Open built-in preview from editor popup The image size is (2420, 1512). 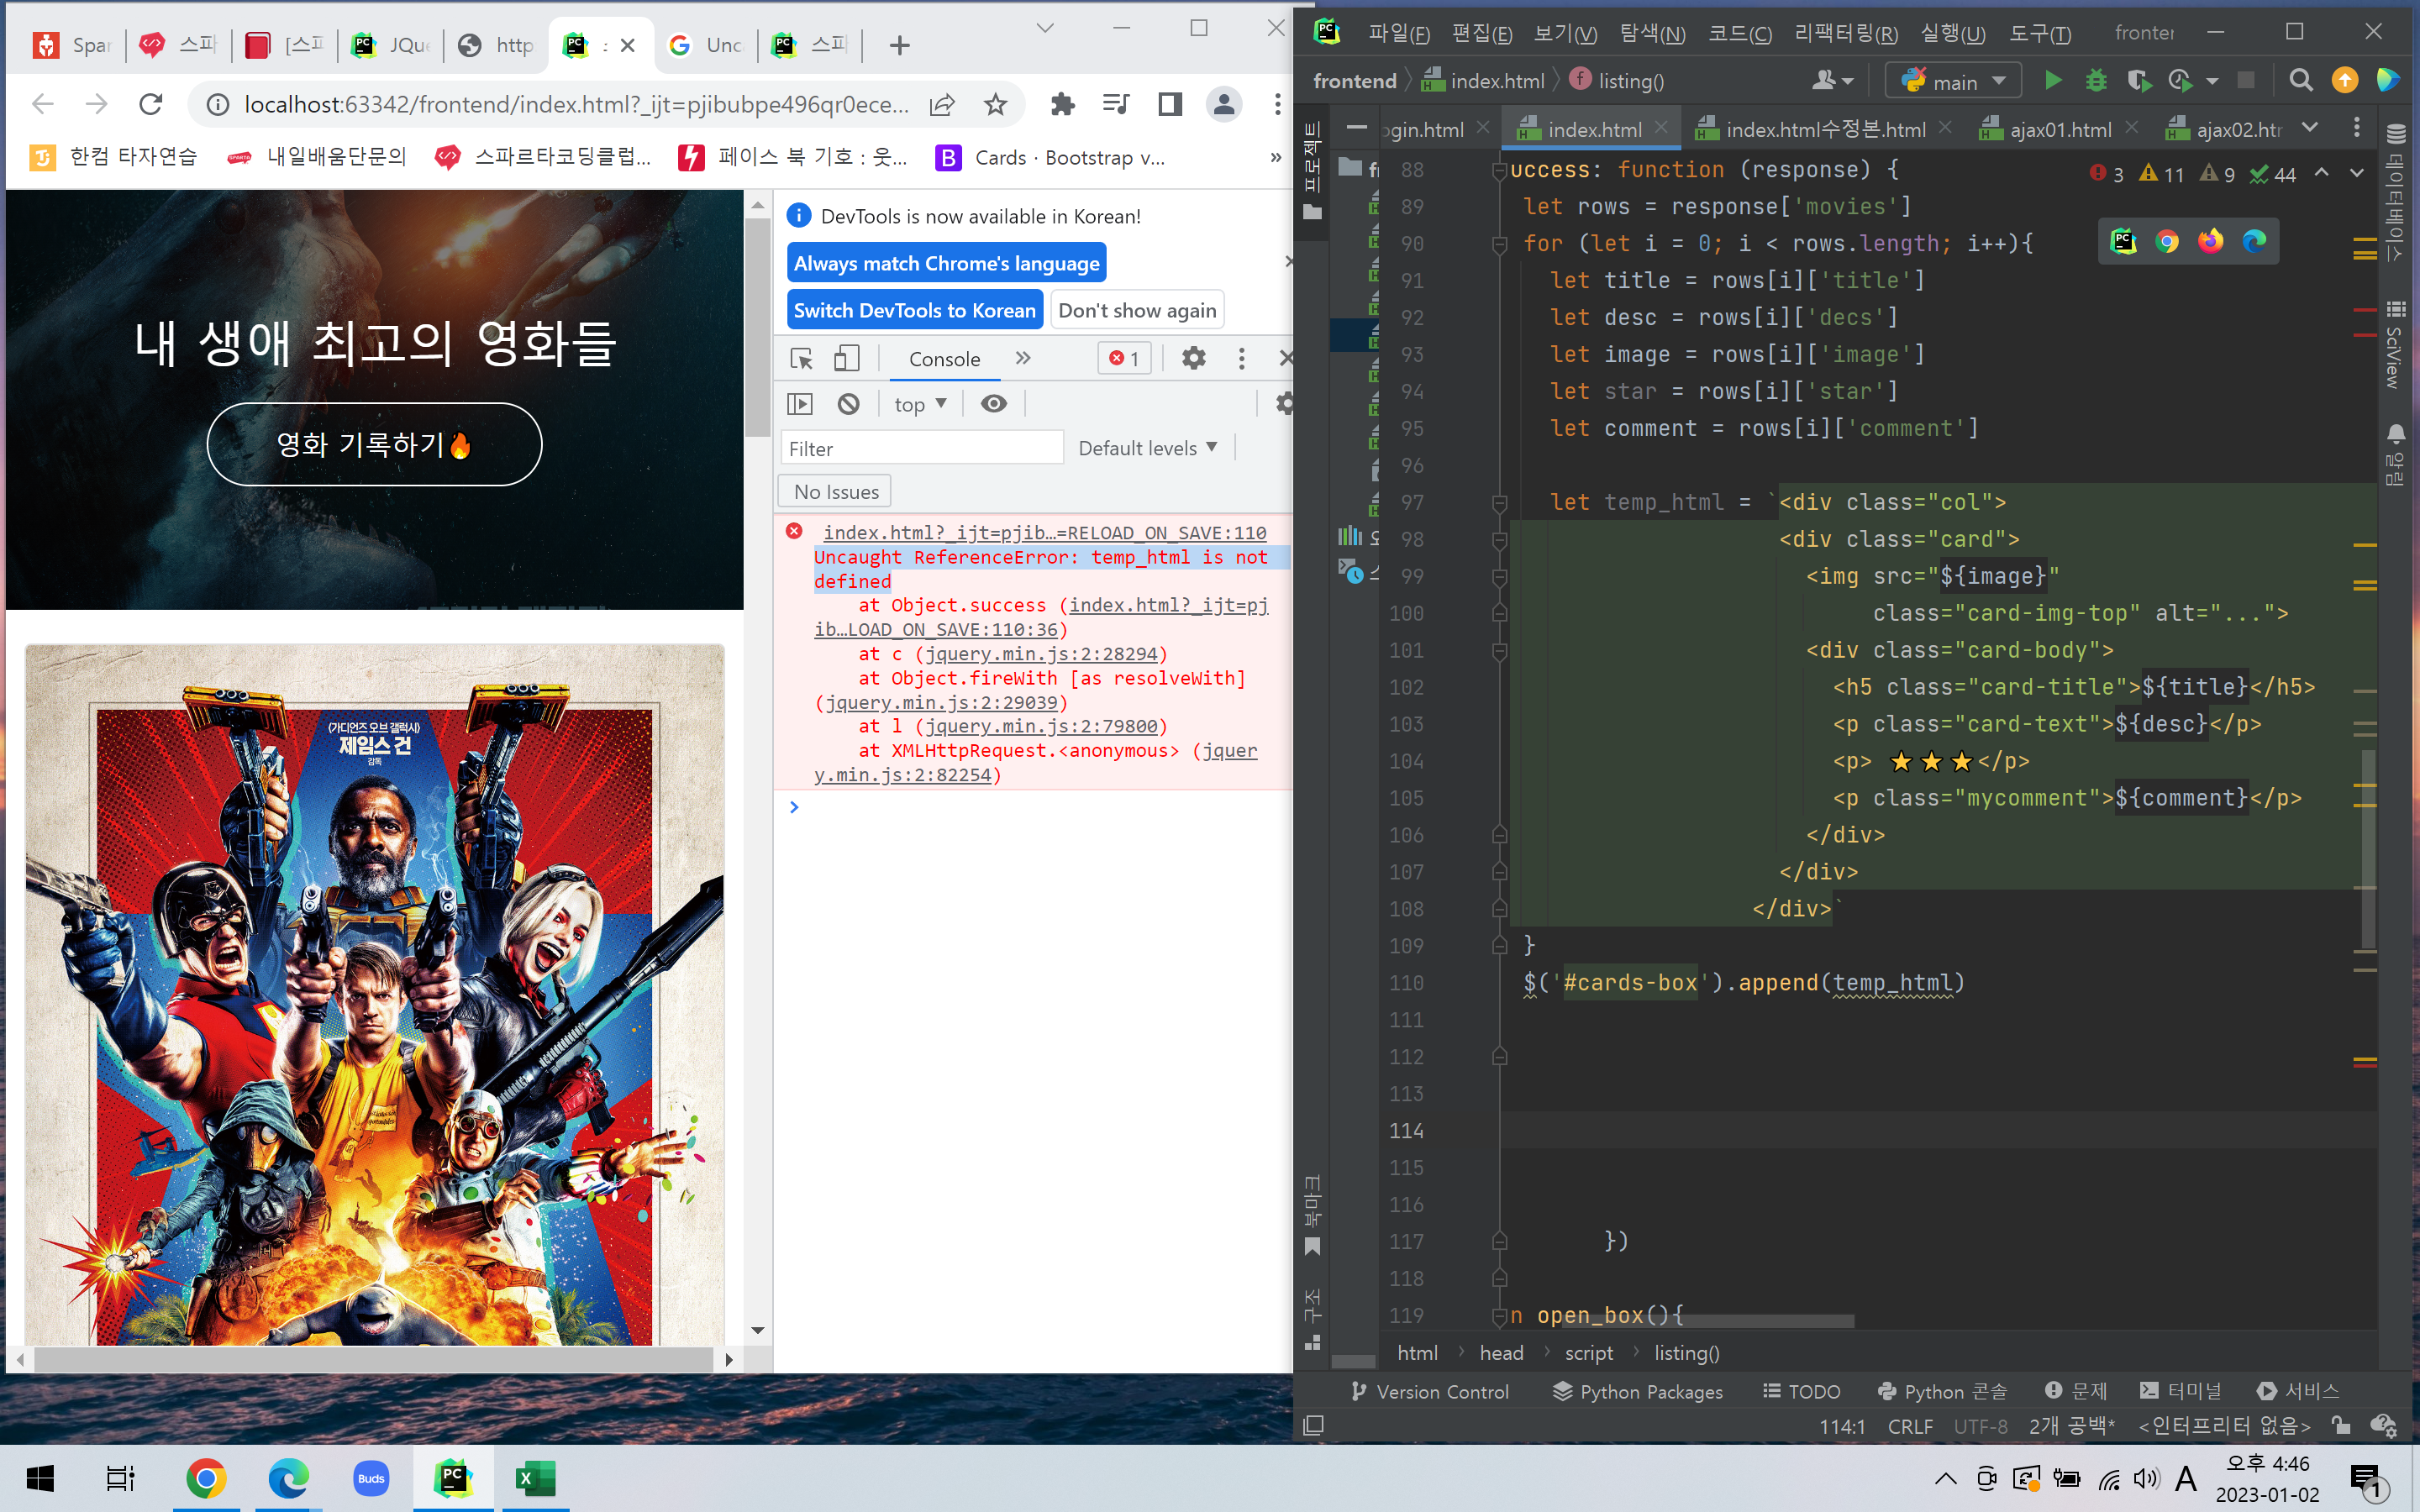[2123, 241]
